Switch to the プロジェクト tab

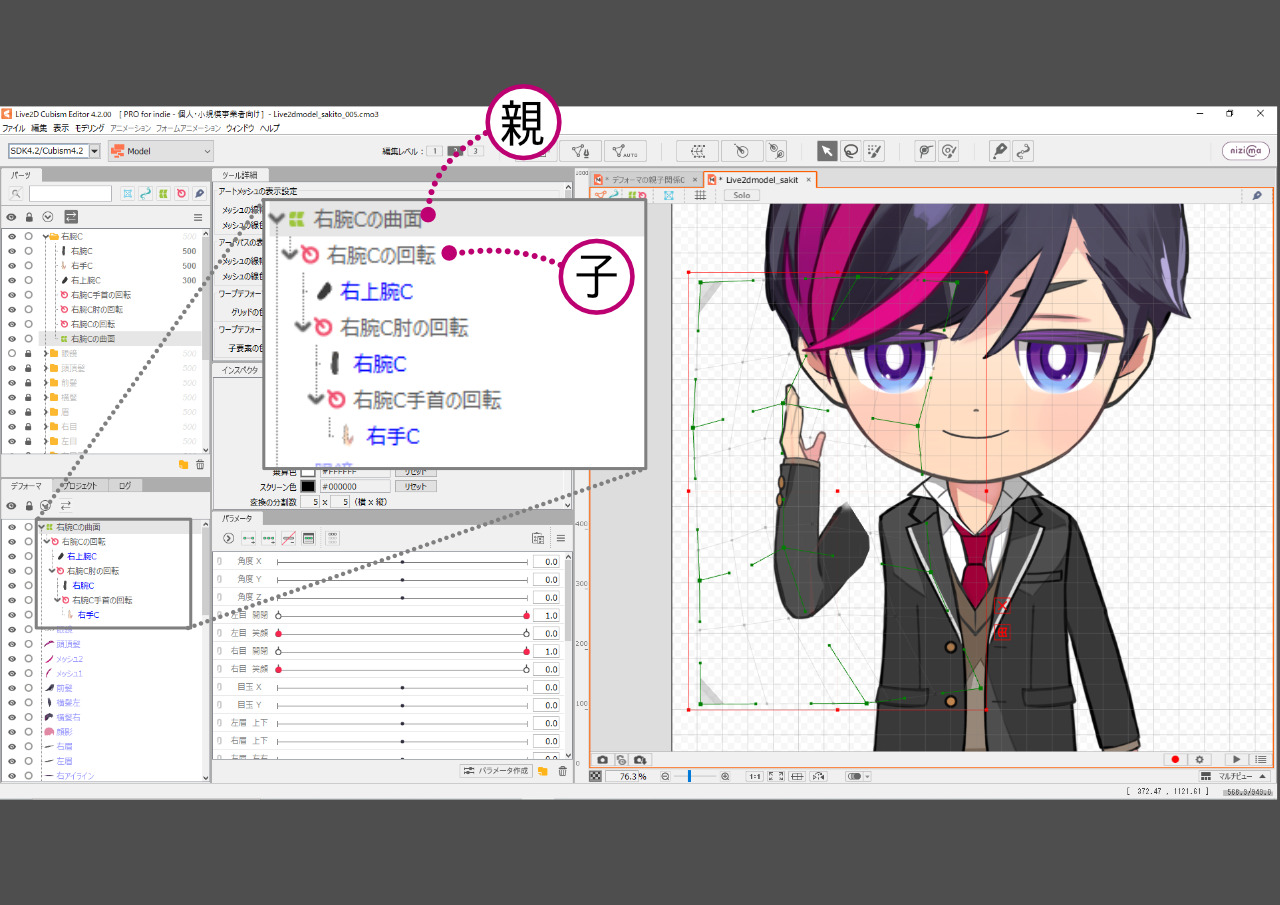[80, 486]
